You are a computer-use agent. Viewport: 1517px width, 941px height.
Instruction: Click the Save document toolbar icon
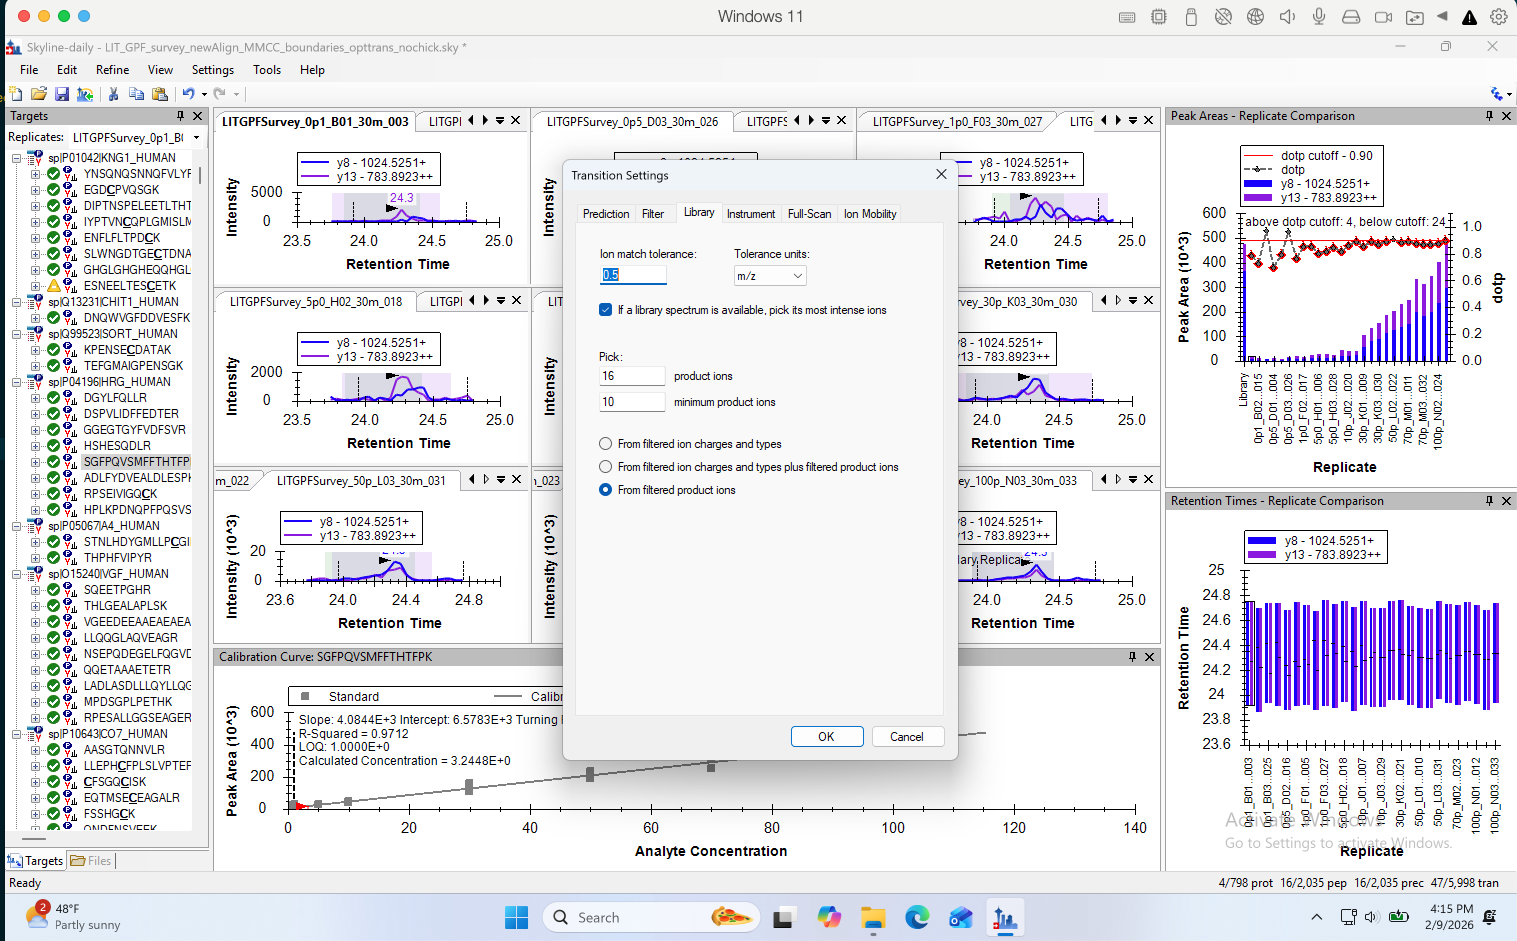62,94
